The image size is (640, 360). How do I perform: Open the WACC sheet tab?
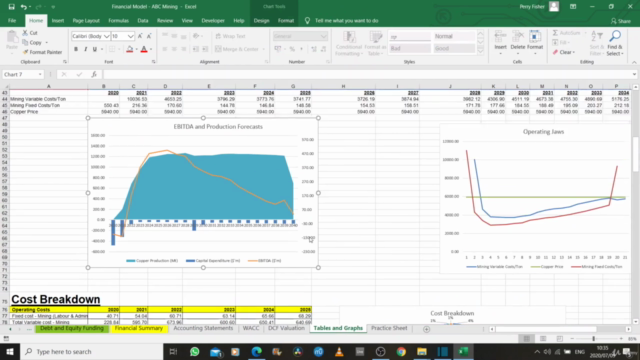pos(251,328)
